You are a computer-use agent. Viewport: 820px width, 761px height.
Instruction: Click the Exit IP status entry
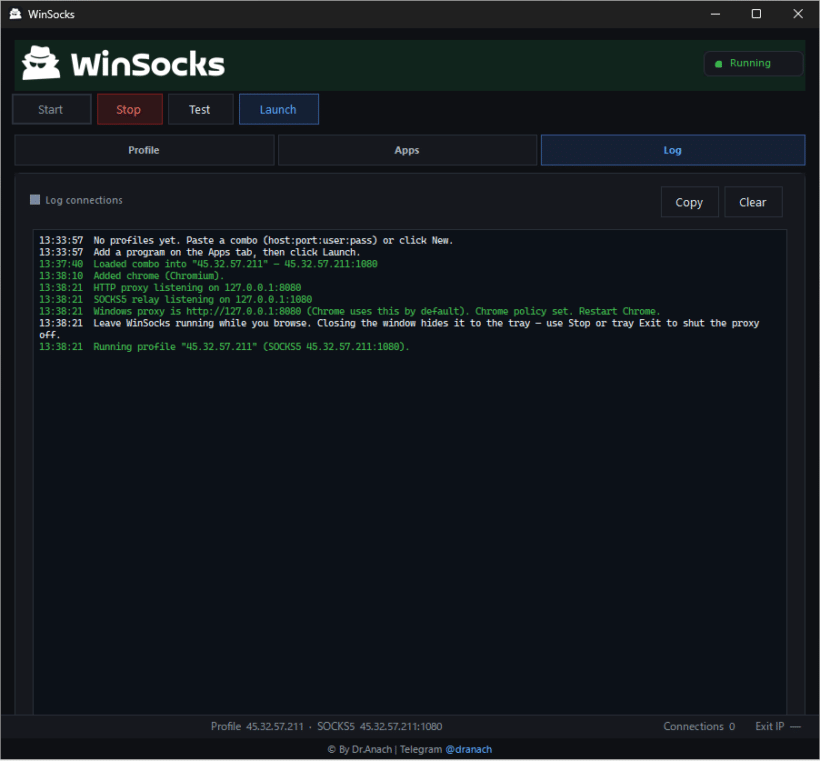point(778,726)
